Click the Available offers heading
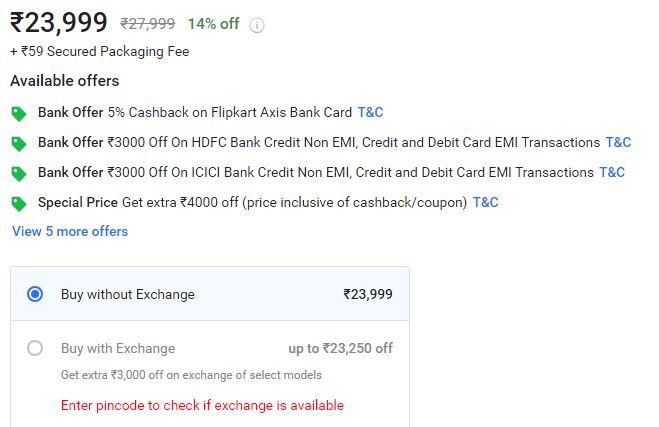Image resolution: width=659 pixels, height=427 pixels. click(65, 81)
